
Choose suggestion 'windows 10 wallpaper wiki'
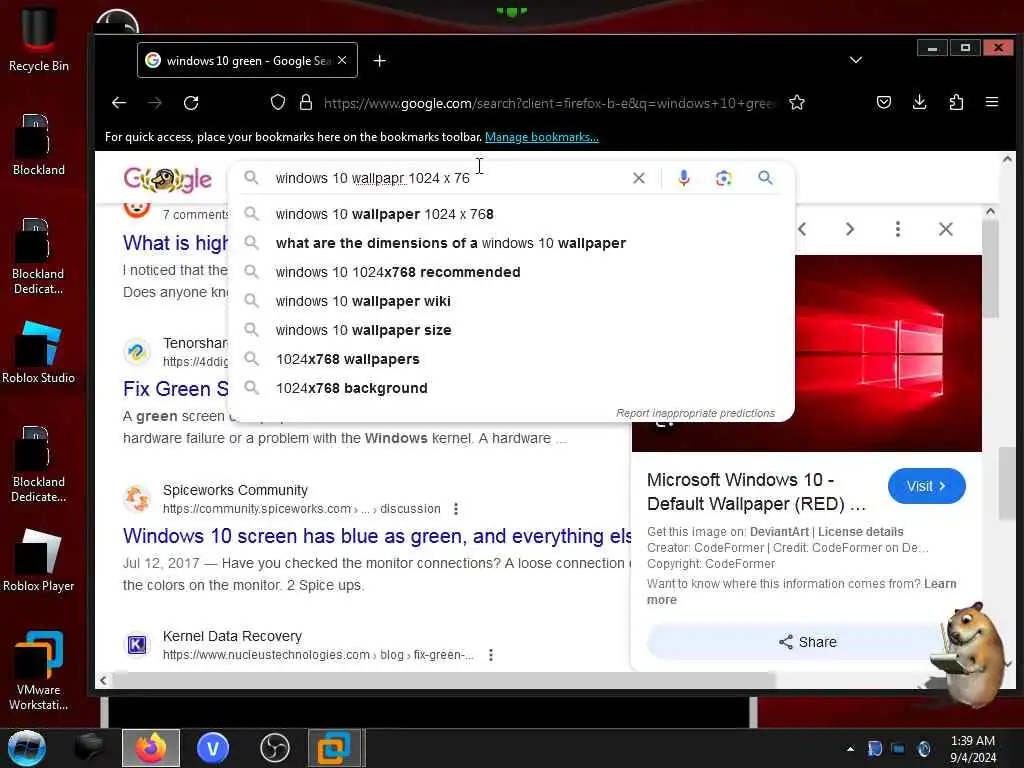(x=511, y=301)
